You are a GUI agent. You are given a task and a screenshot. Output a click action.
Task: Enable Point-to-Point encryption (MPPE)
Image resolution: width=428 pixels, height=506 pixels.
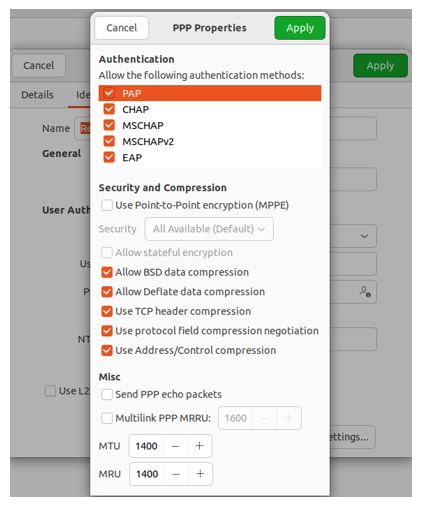(x=107, y=205)
